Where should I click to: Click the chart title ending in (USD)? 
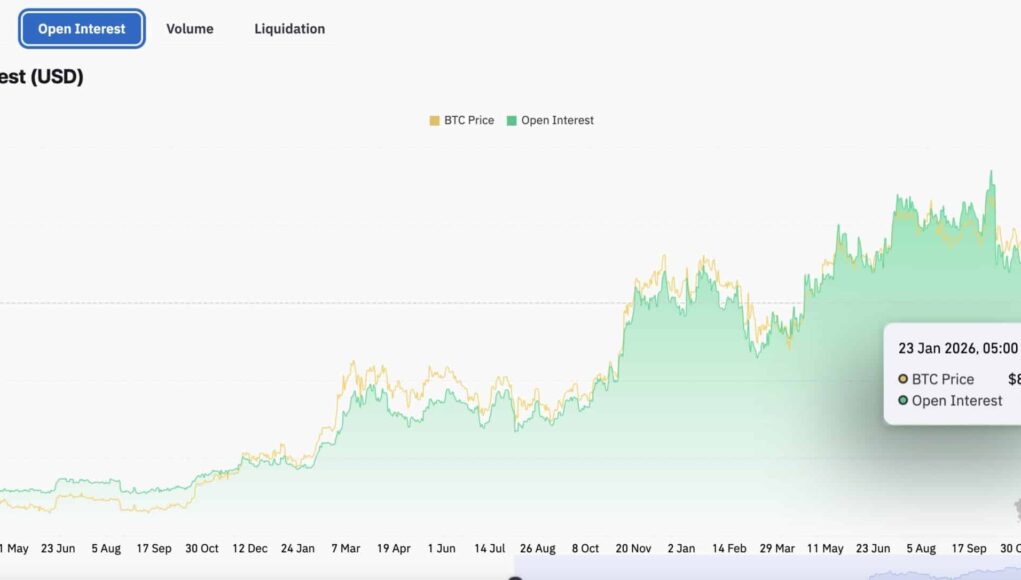[x=41, y=77]
